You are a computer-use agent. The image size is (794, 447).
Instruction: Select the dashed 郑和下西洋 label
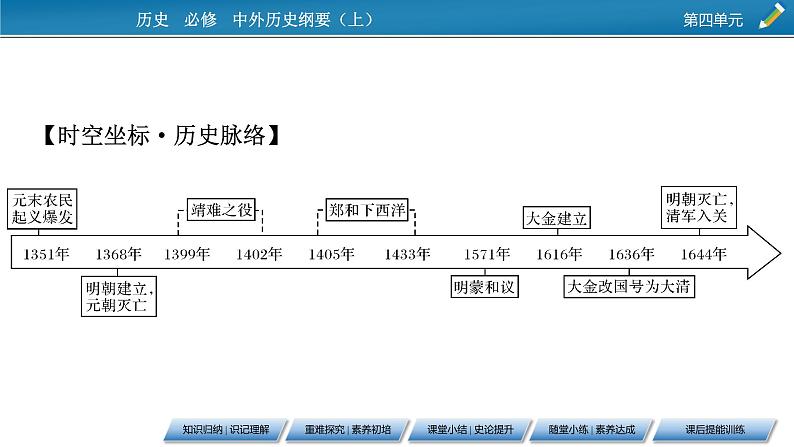tap(368, 212)
